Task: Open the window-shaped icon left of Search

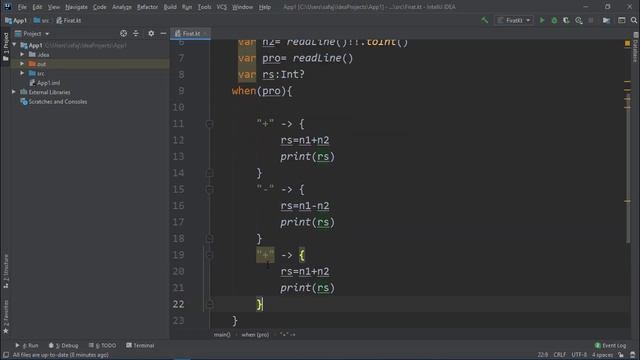Action: (x=622, y=20)
